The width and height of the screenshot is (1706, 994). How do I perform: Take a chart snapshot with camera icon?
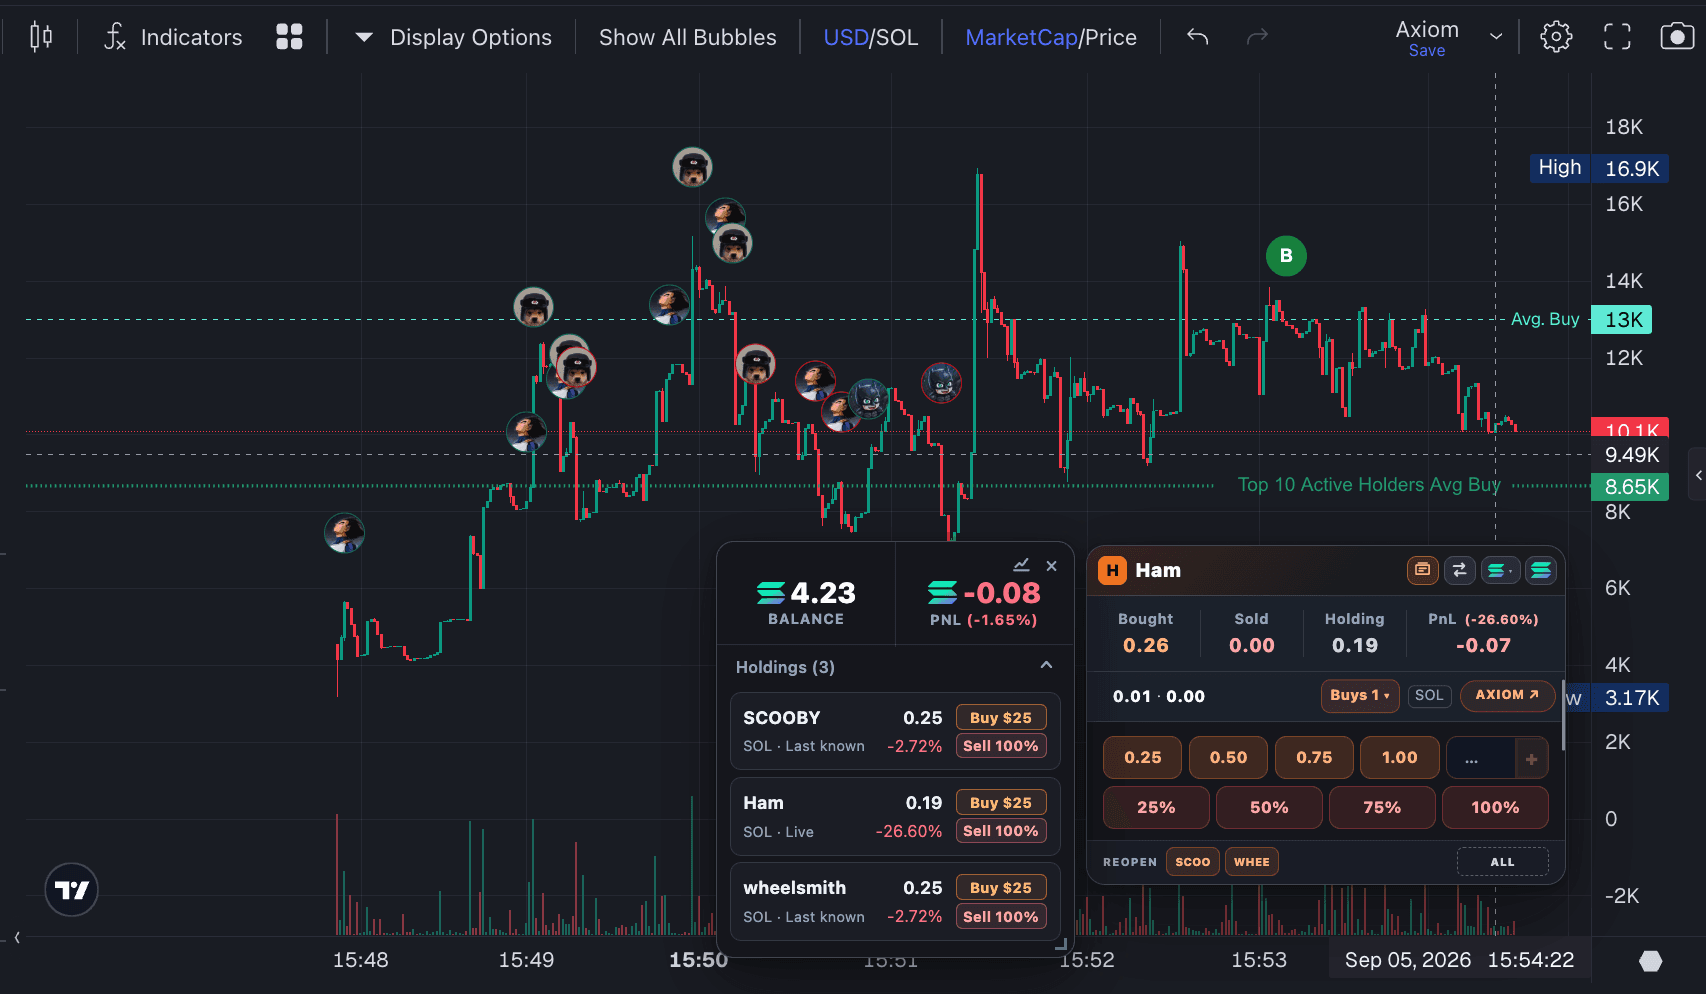[1677, 37]
